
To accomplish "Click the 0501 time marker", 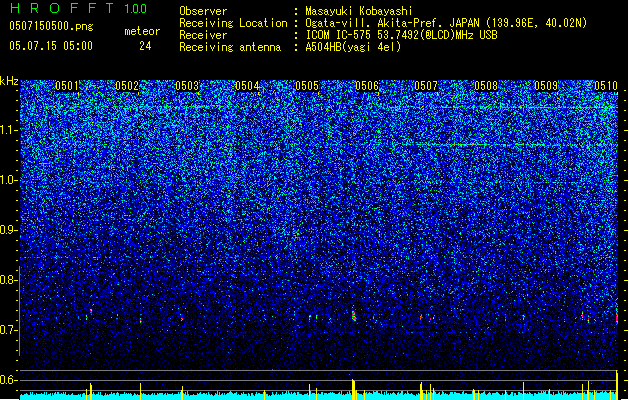I will coord(67,86).
